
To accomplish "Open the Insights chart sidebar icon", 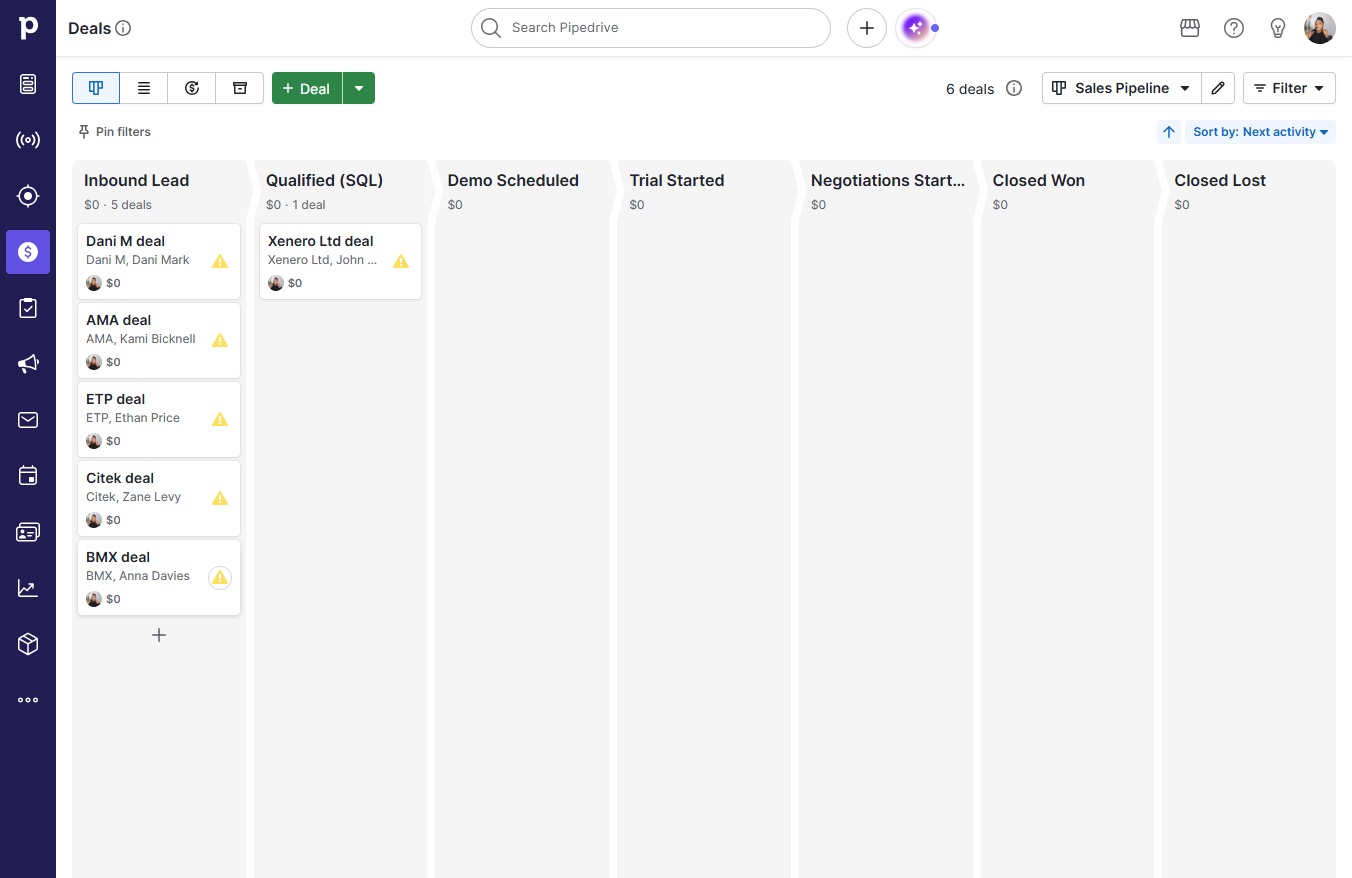I will (x=28, y=588).
